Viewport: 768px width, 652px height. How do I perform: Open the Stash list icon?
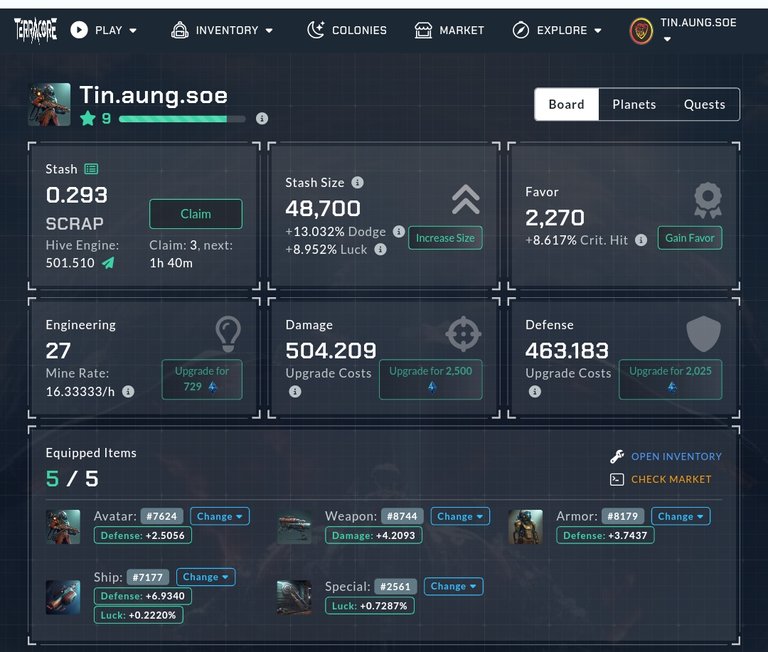point(91,169)
